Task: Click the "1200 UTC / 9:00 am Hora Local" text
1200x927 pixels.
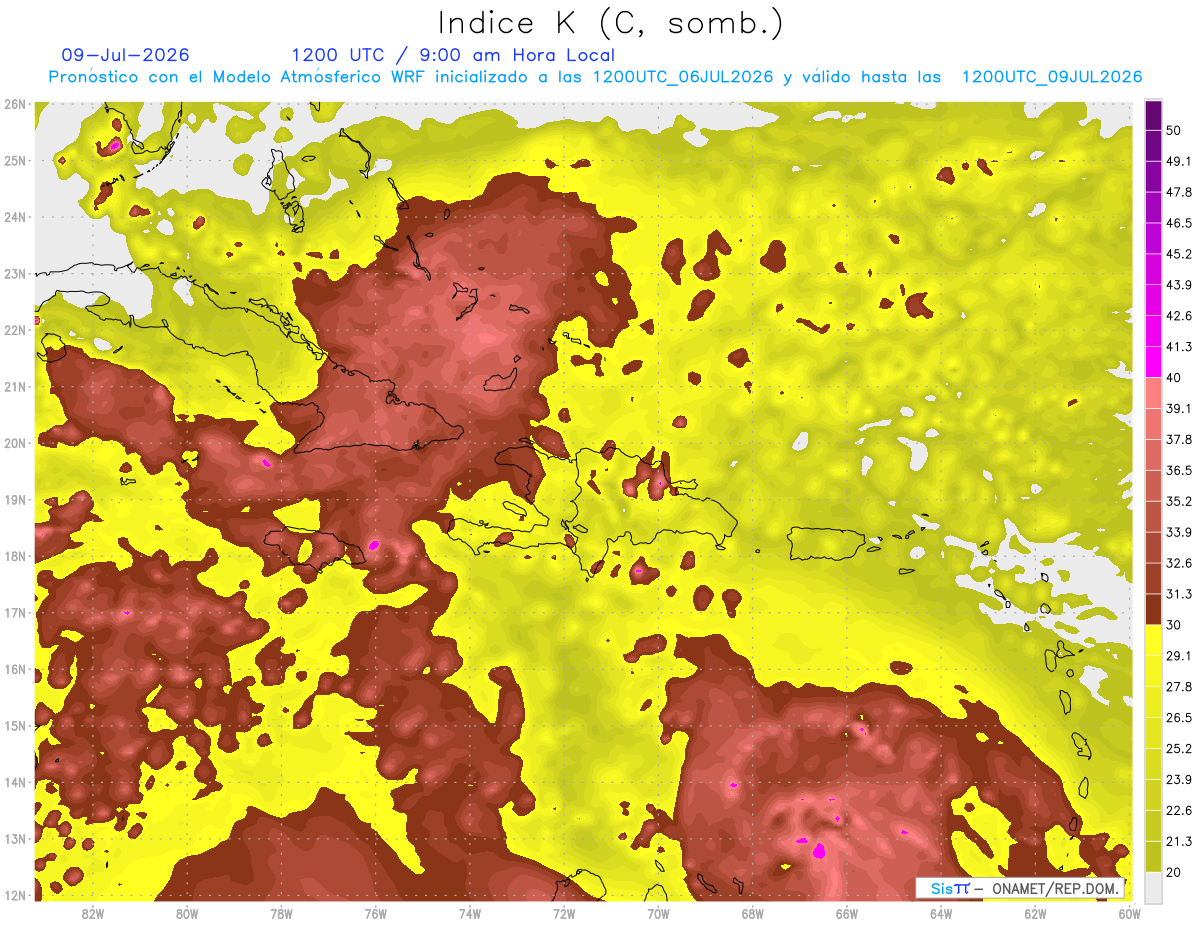Action: (453, 55)
